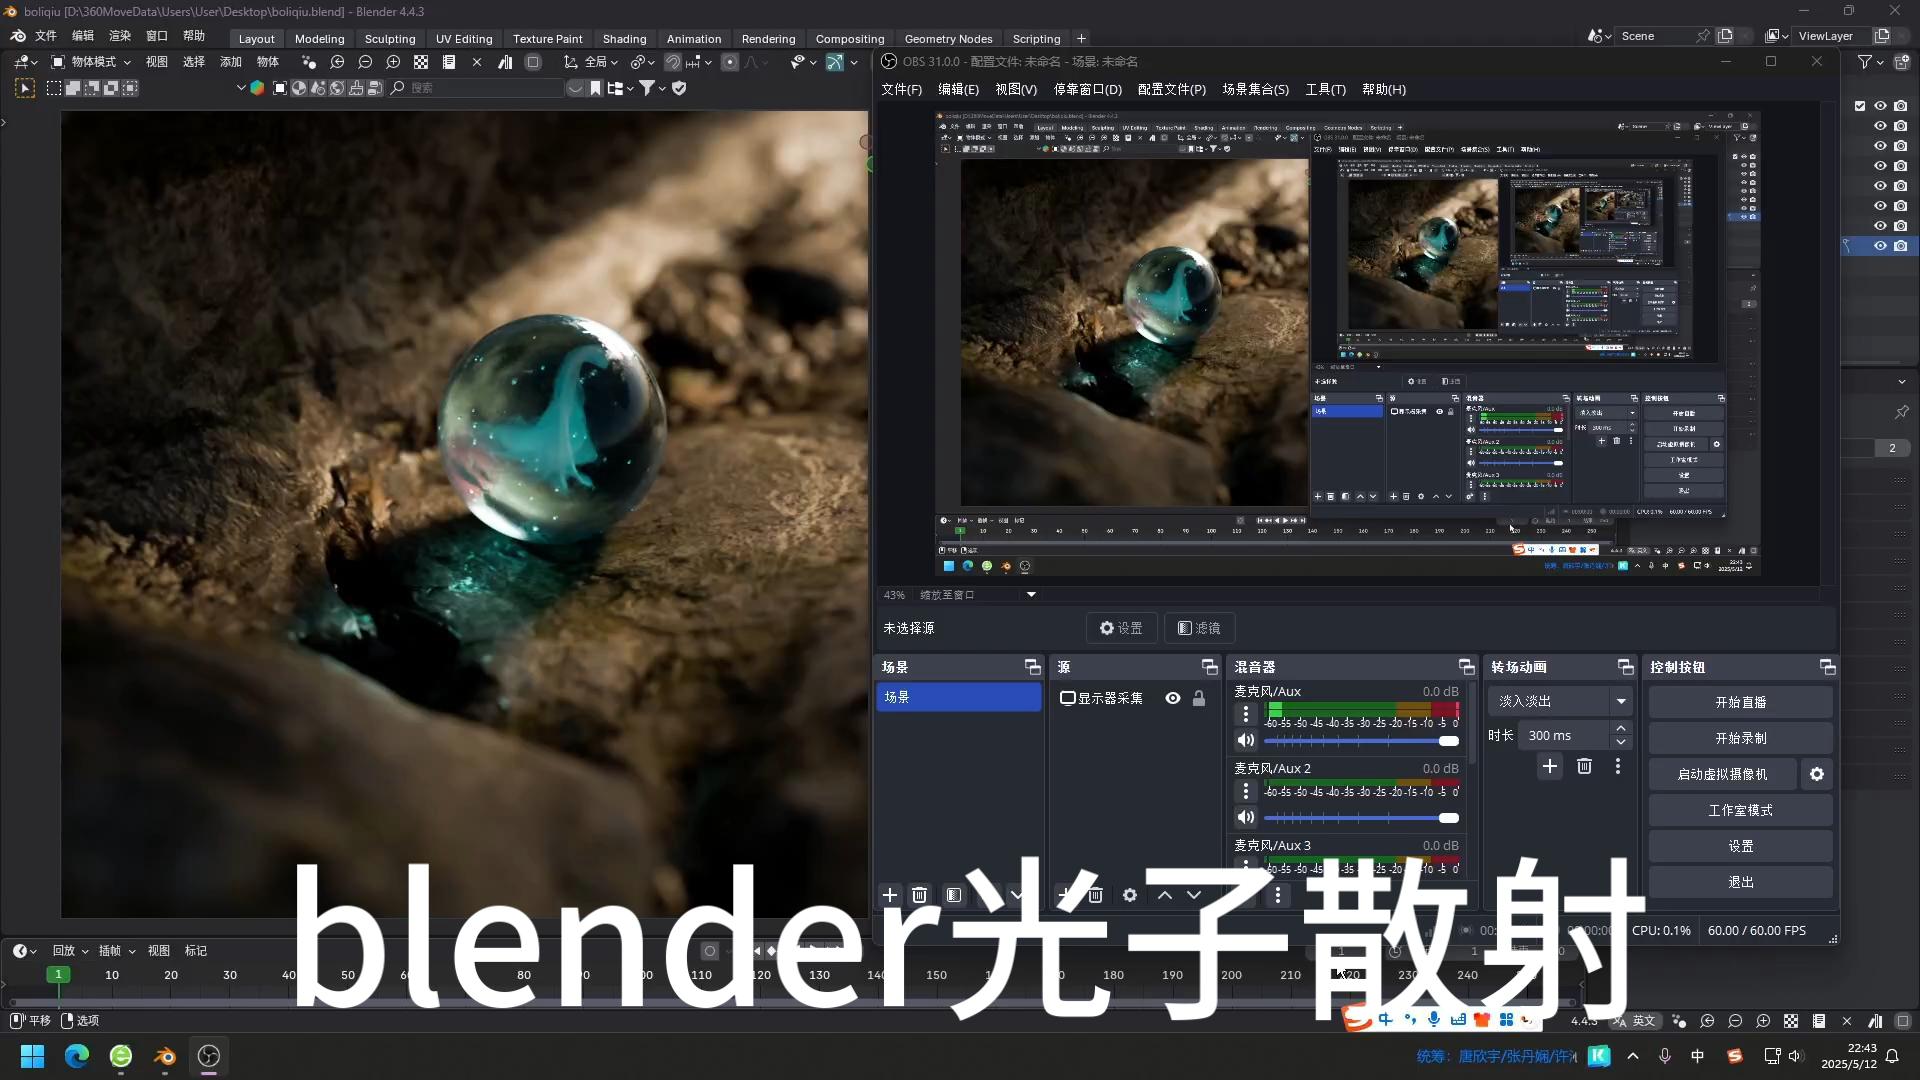Click 开始直播 in OBS controls
This screenshot has height=1080, width=1920.
(1741, 702)
